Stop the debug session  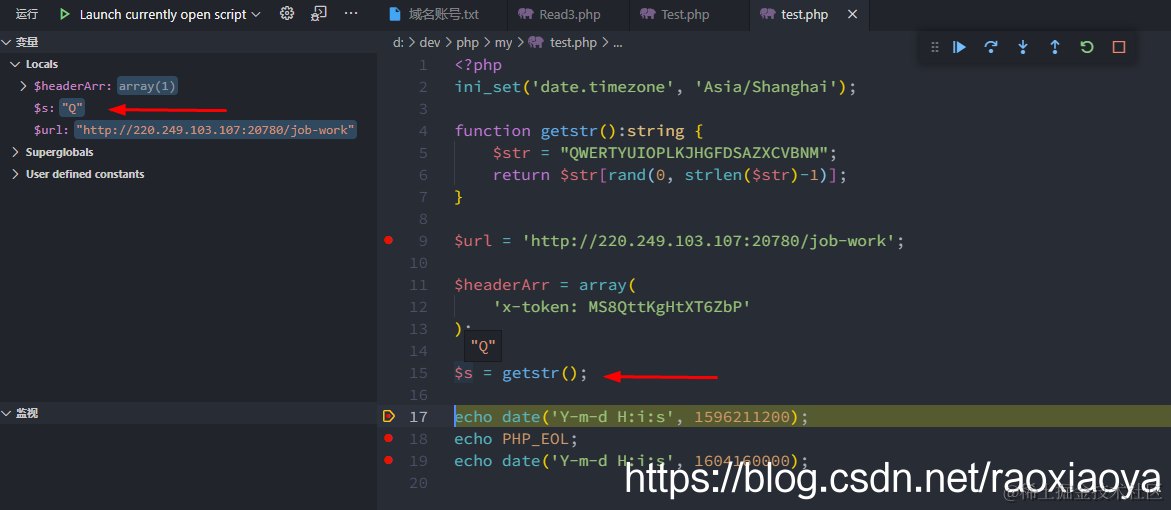pyautogui.click(x=1119, y=47)
